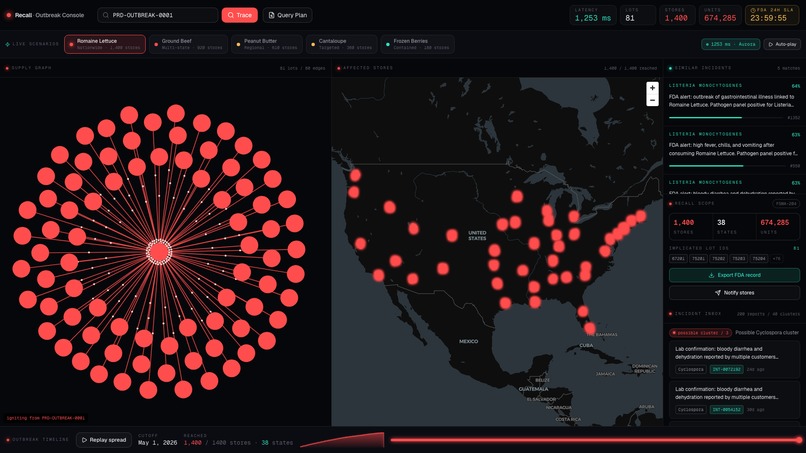Click Notify stores

tap(734, 293)
